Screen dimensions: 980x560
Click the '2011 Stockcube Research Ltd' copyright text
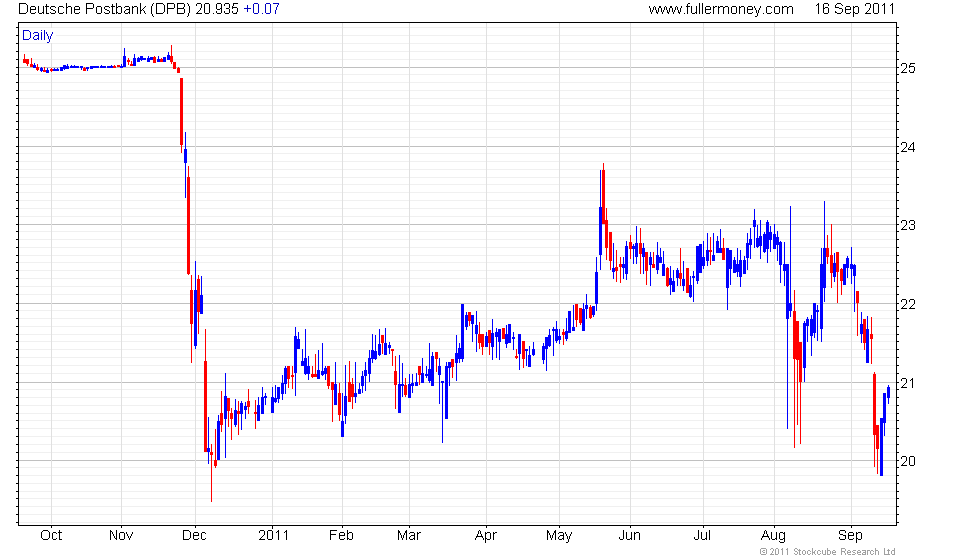[827, 552]
